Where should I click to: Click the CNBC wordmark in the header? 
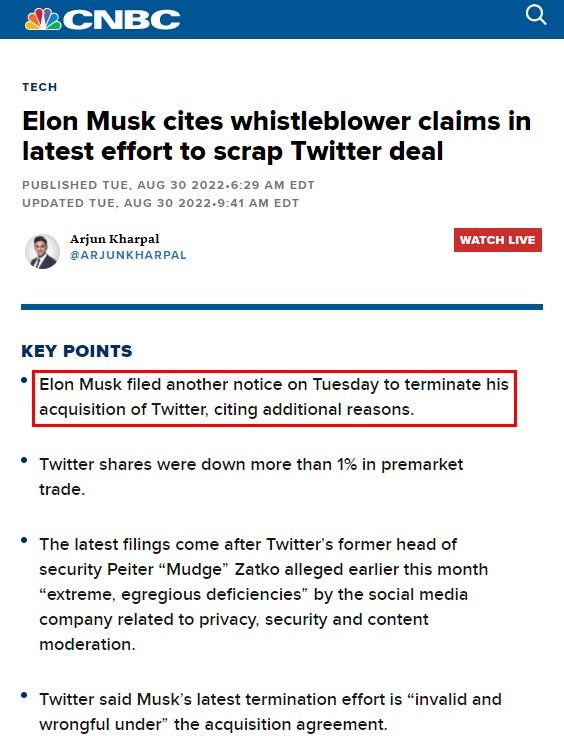122,20
